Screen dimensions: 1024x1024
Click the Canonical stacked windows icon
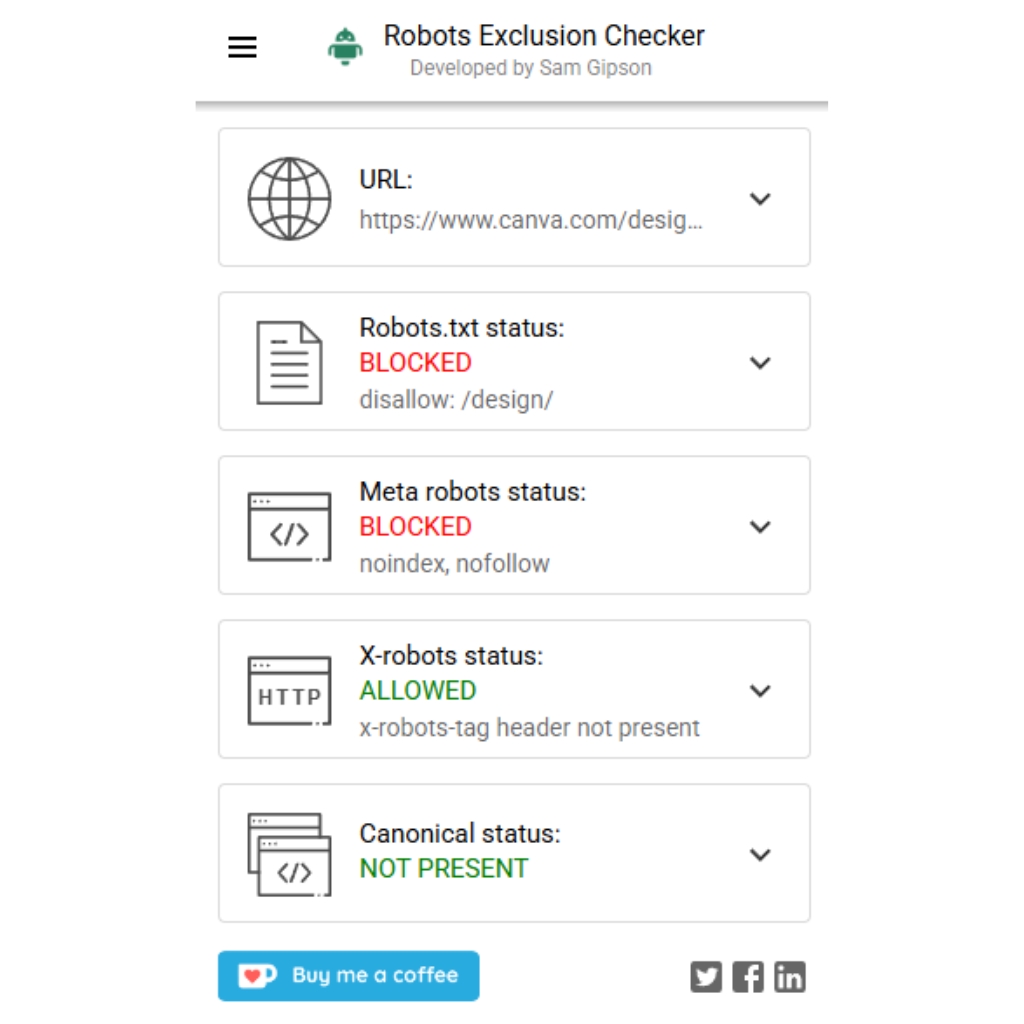(285, 854)
